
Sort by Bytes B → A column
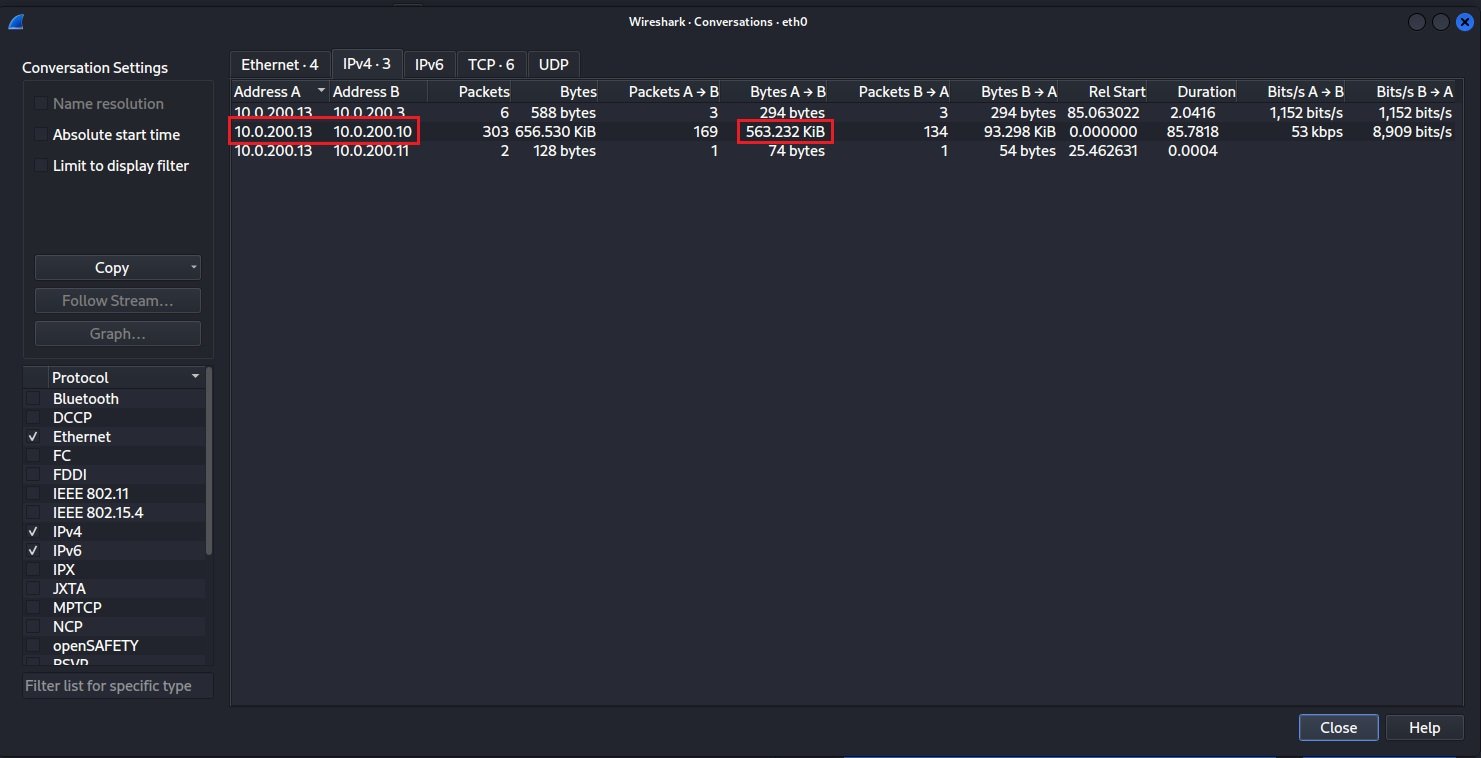point(1004,91)
